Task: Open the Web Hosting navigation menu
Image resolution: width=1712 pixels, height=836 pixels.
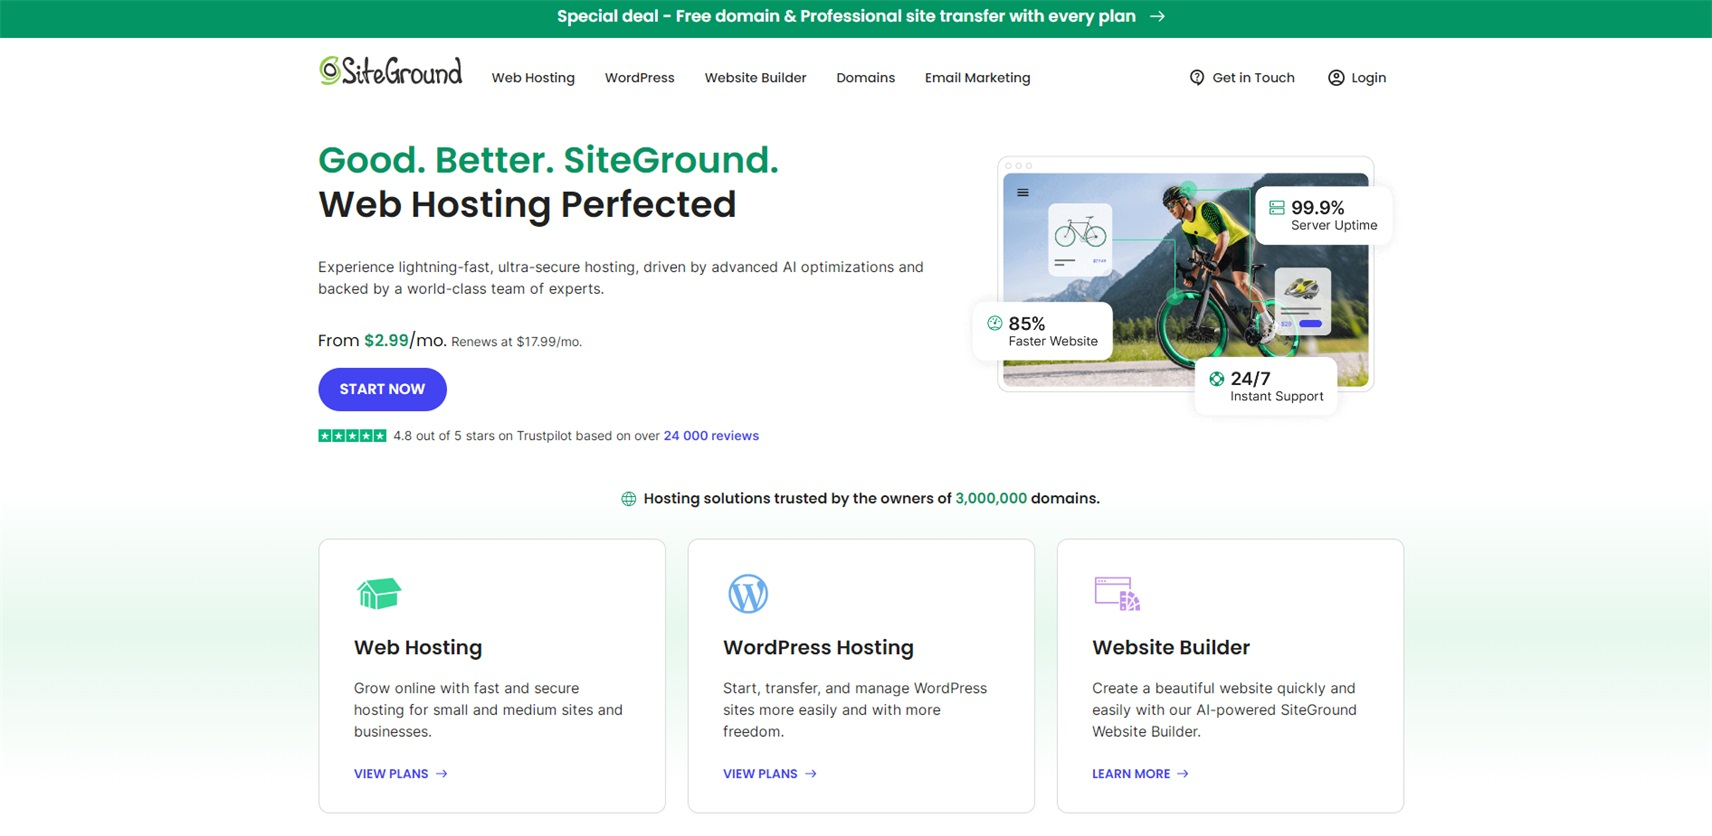Action: point(532,78)
